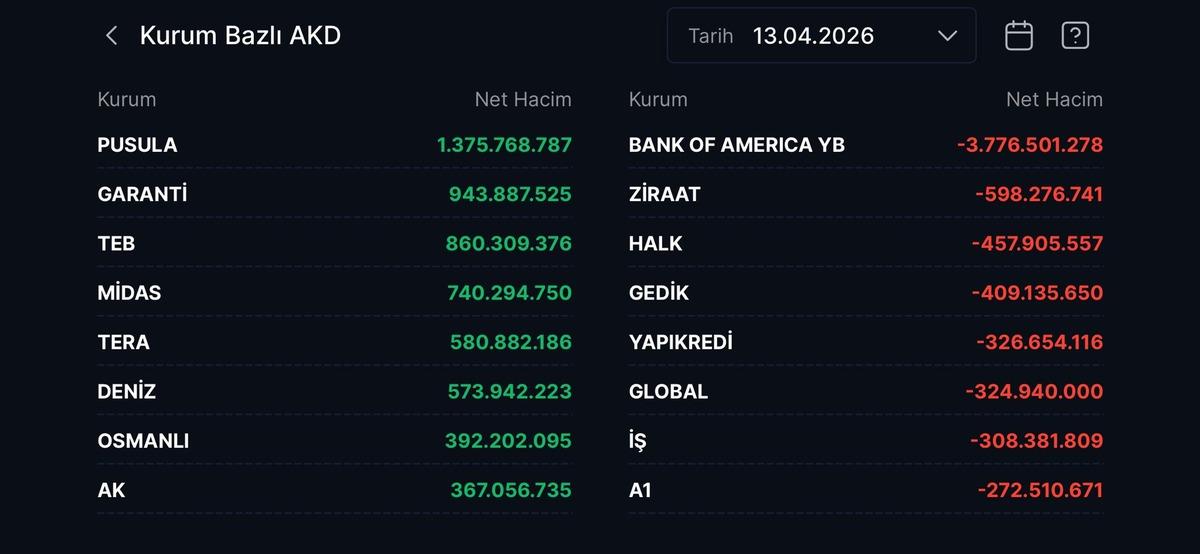Image resolution: width=1200 pixels, height=554 pixels.
Task: Sort by left Kurum column header
Action: point(127,99)
